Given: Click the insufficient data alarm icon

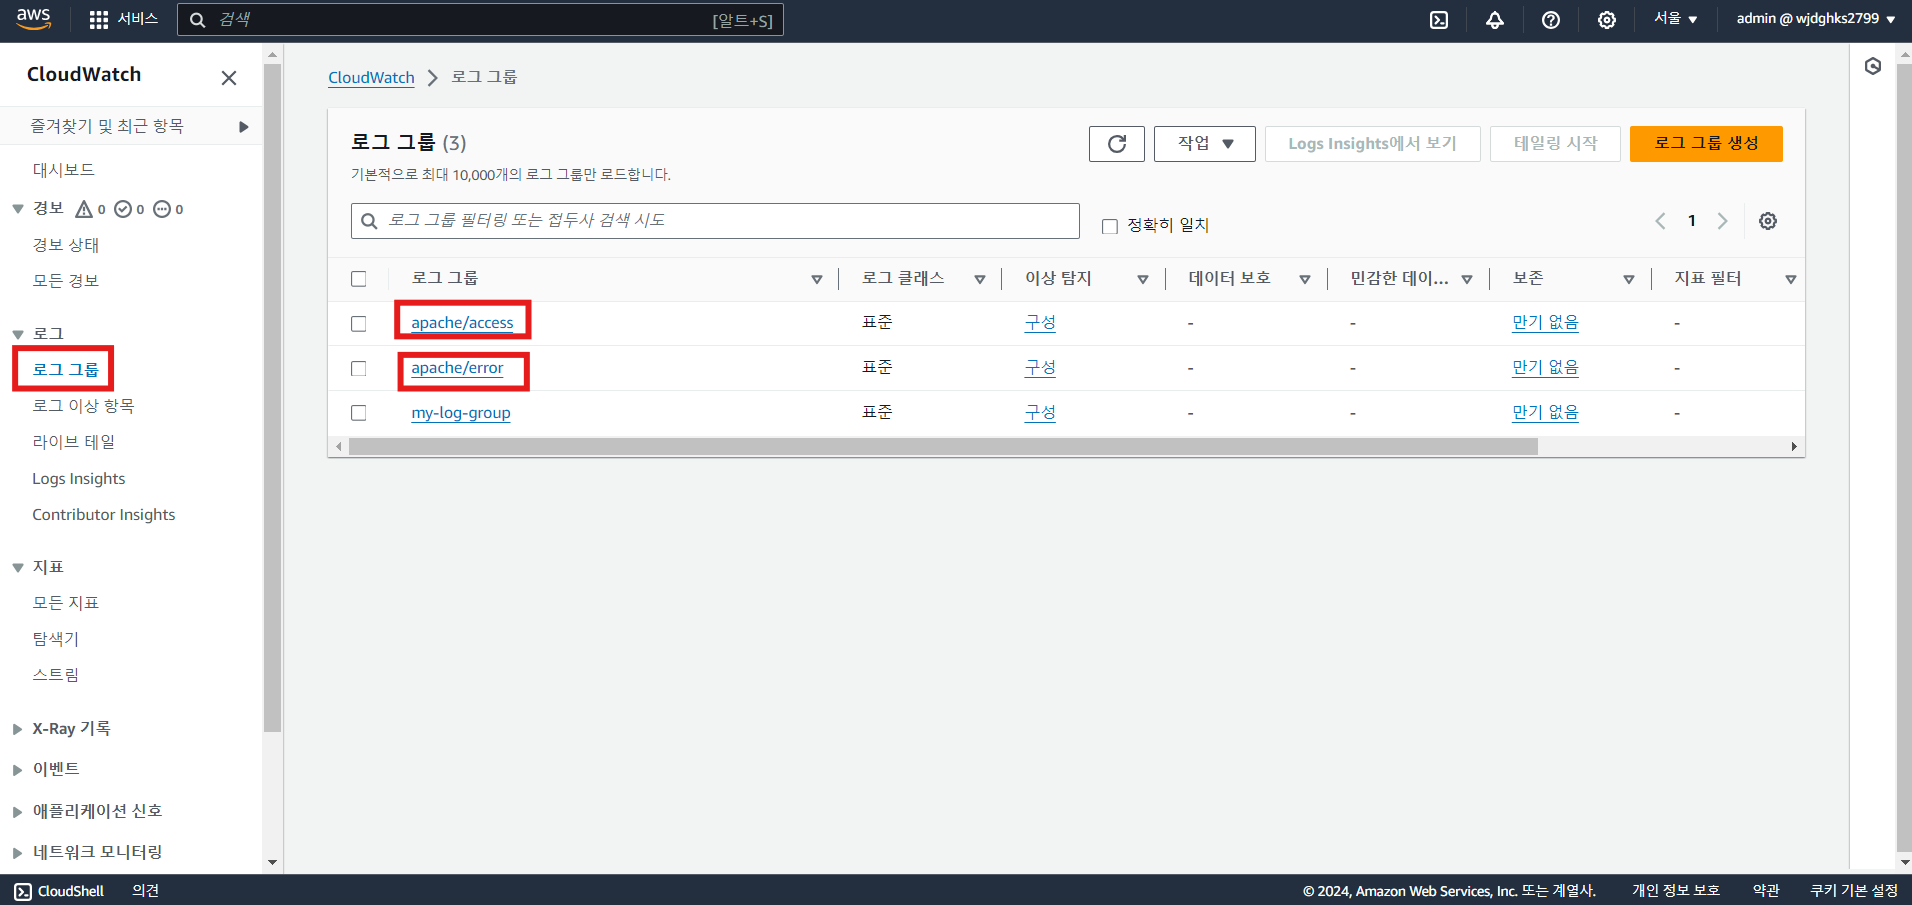Looking at the screenshot, I should 162,209.
